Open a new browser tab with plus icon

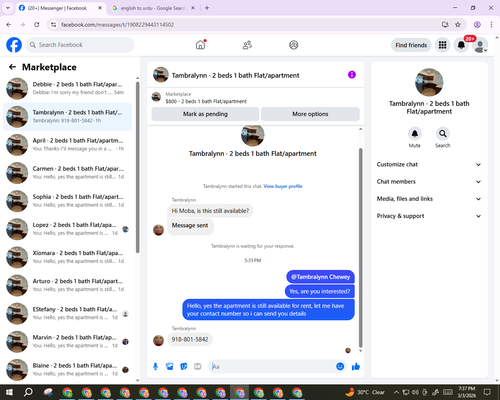tap(207, 8)
